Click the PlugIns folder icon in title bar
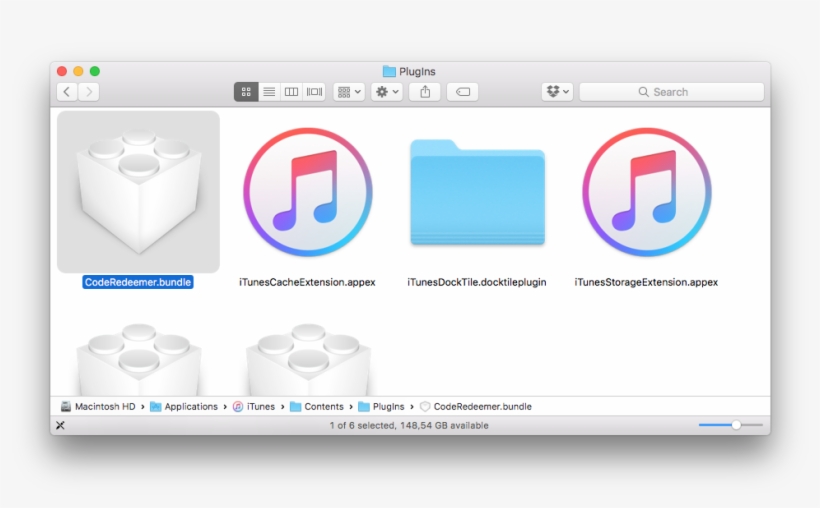820x508 pixels. pyautogui.click(x=389, y=71)
